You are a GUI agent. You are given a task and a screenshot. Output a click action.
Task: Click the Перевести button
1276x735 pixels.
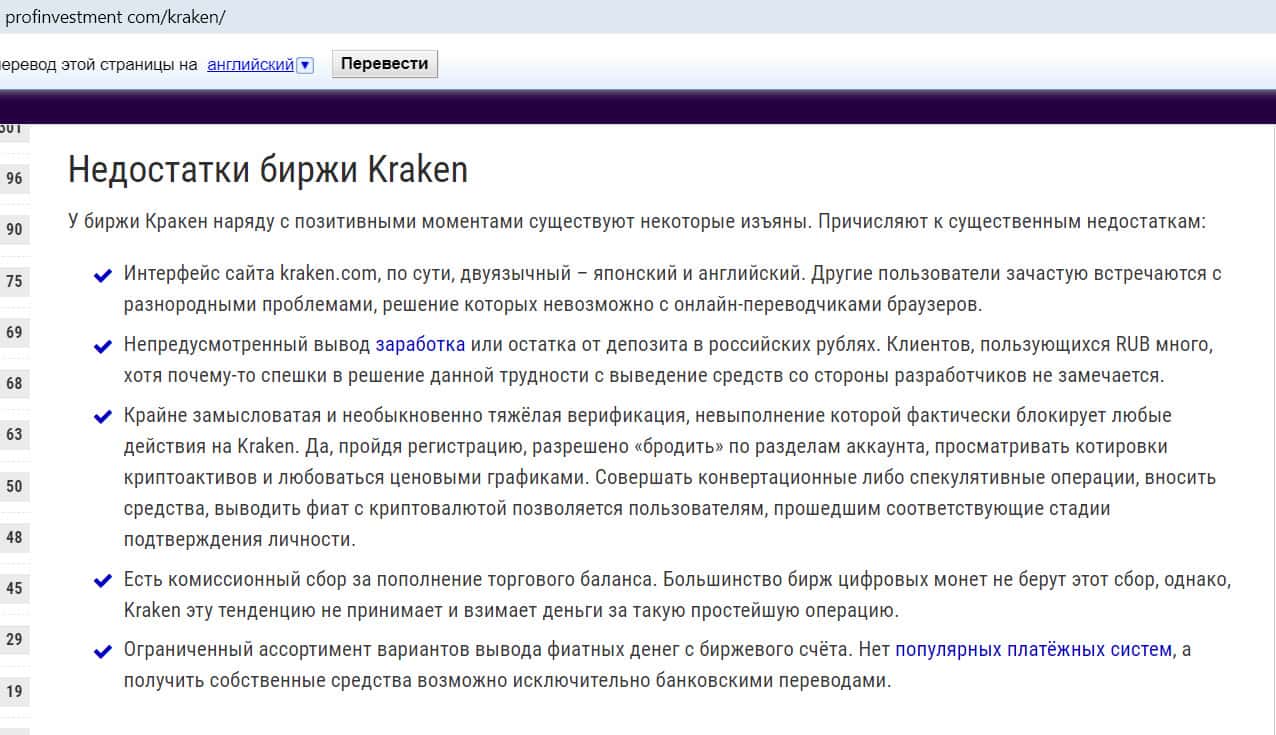[x=384, y=64]
